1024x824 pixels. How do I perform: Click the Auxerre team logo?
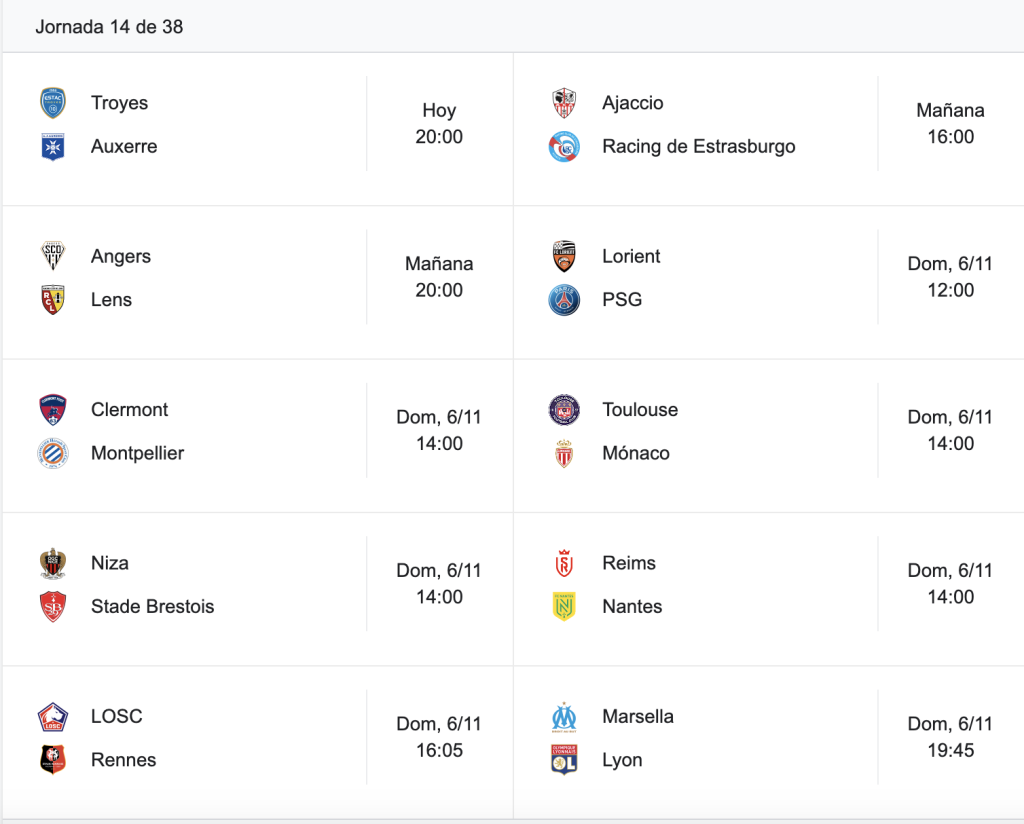click(53, 147)
